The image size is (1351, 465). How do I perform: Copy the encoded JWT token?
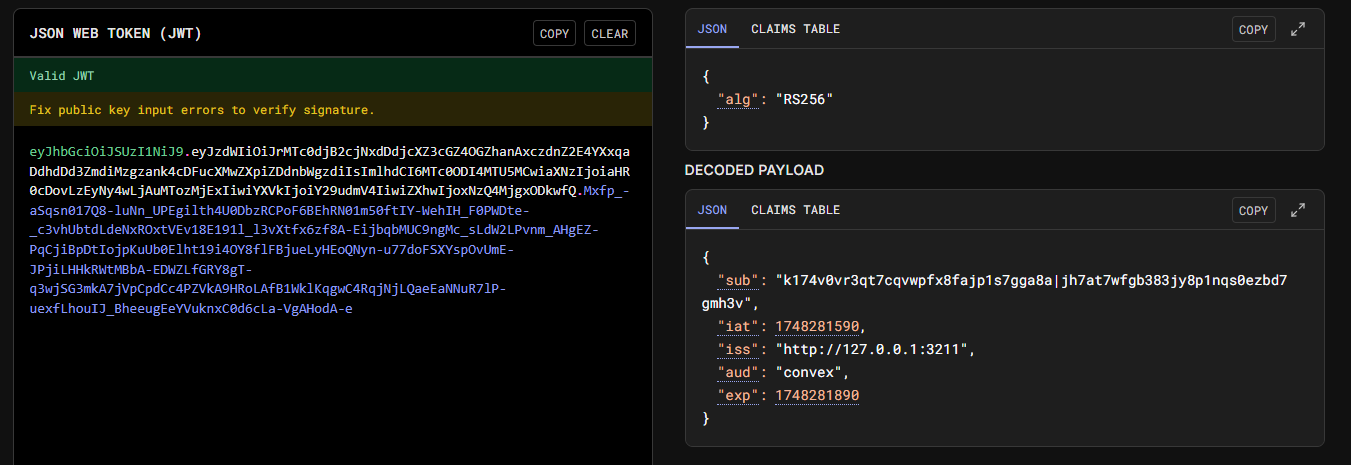[x=554, y=34]
